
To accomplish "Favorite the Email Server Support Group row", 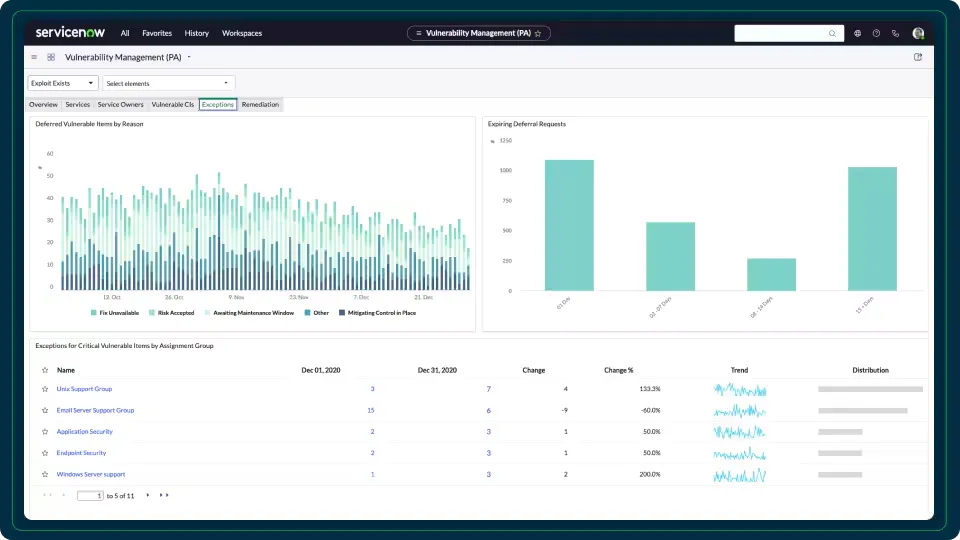I will point(45,410).
